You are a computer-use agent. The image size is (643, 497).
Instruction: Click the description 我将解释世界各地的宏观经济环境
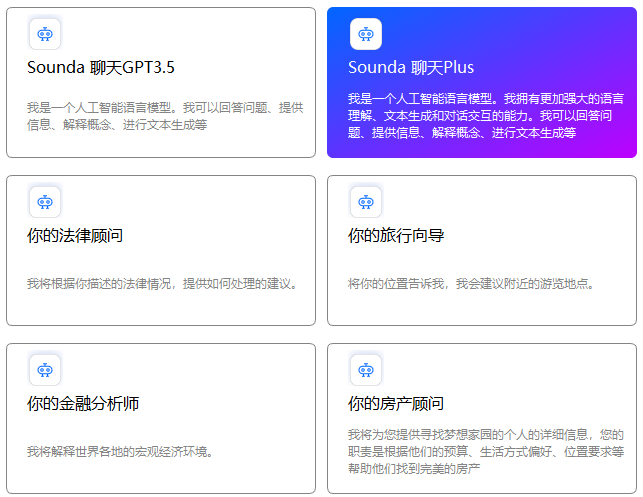tap(120, 452)
